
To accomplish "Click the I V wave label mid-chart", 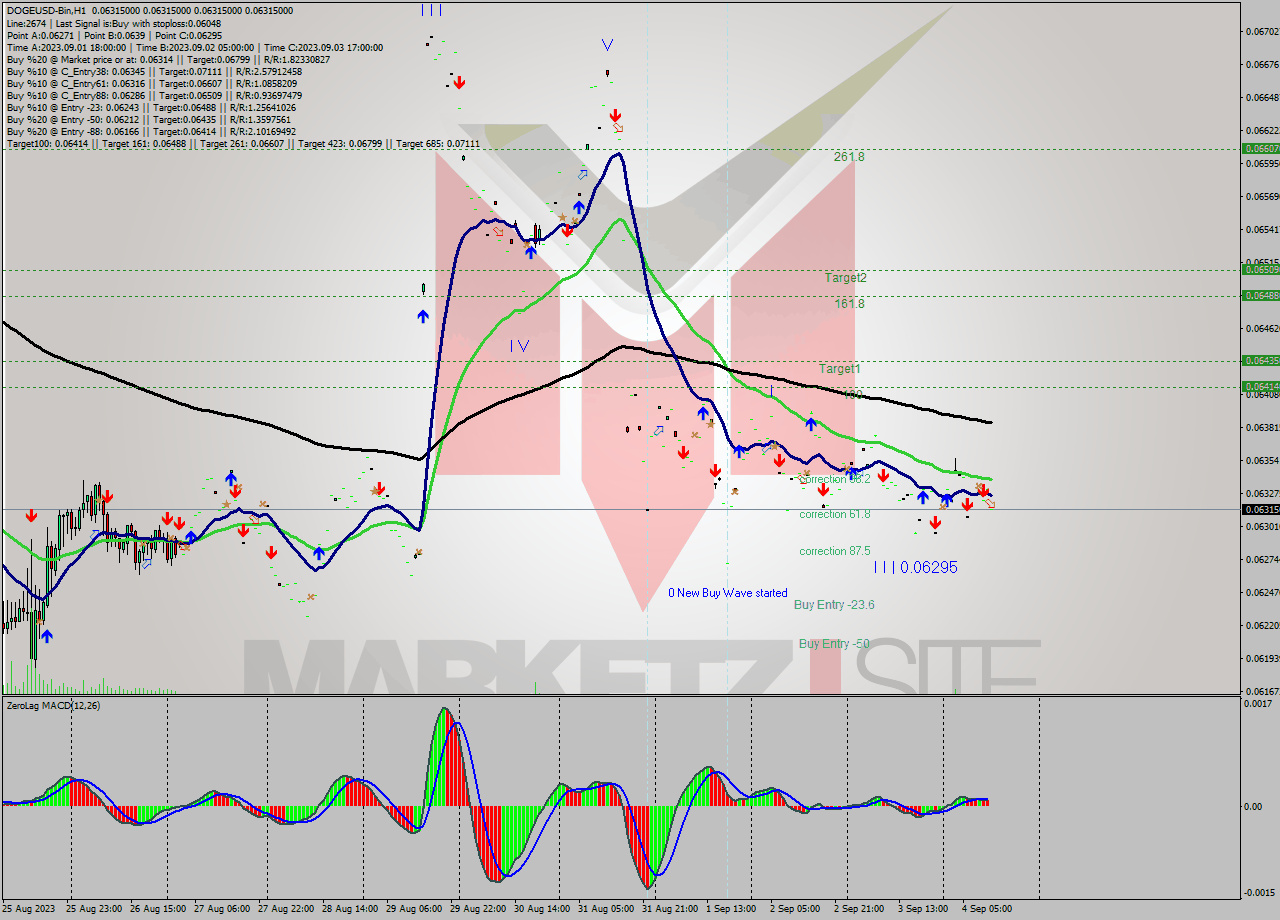I will coord(519,346).
